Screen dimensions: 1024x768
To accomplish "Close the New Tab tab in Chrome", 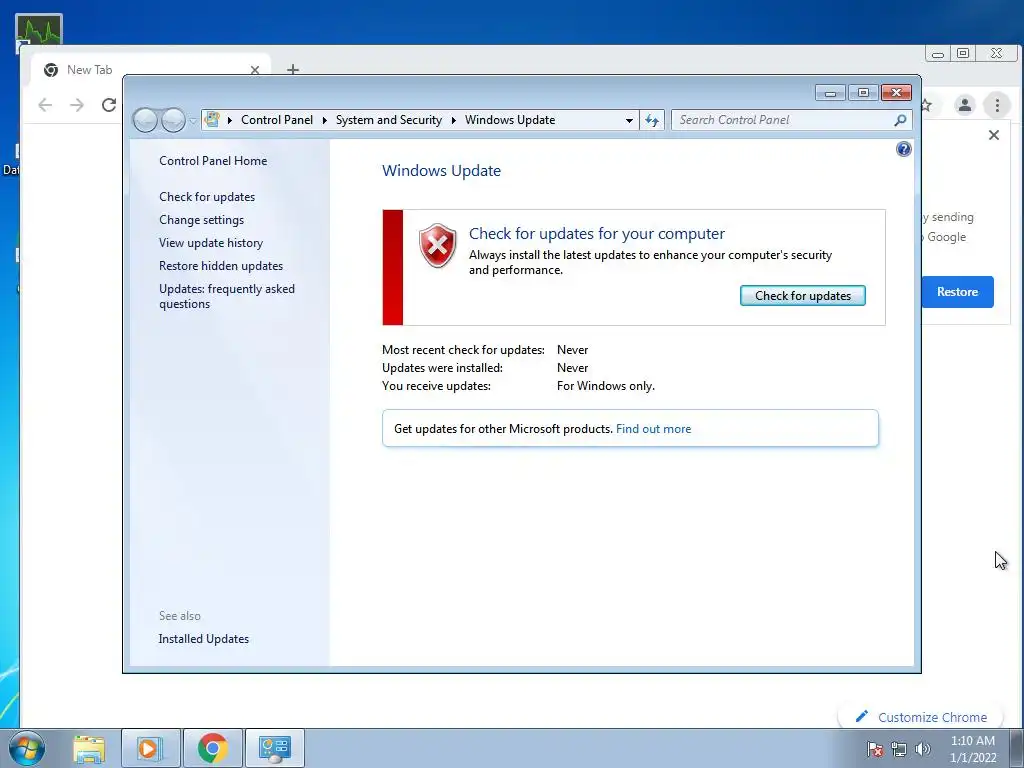I will click(x=255, y=70).
